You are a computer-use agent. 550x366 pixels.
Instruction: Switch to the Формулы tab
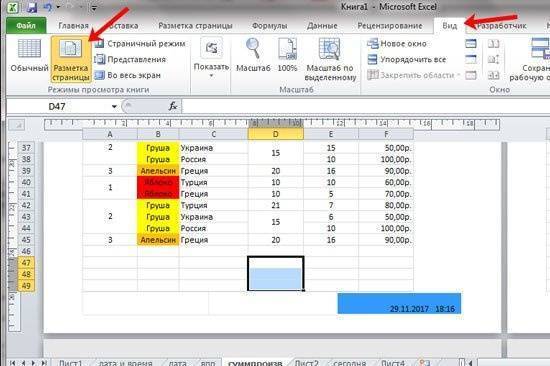click(x=269, y=26)
